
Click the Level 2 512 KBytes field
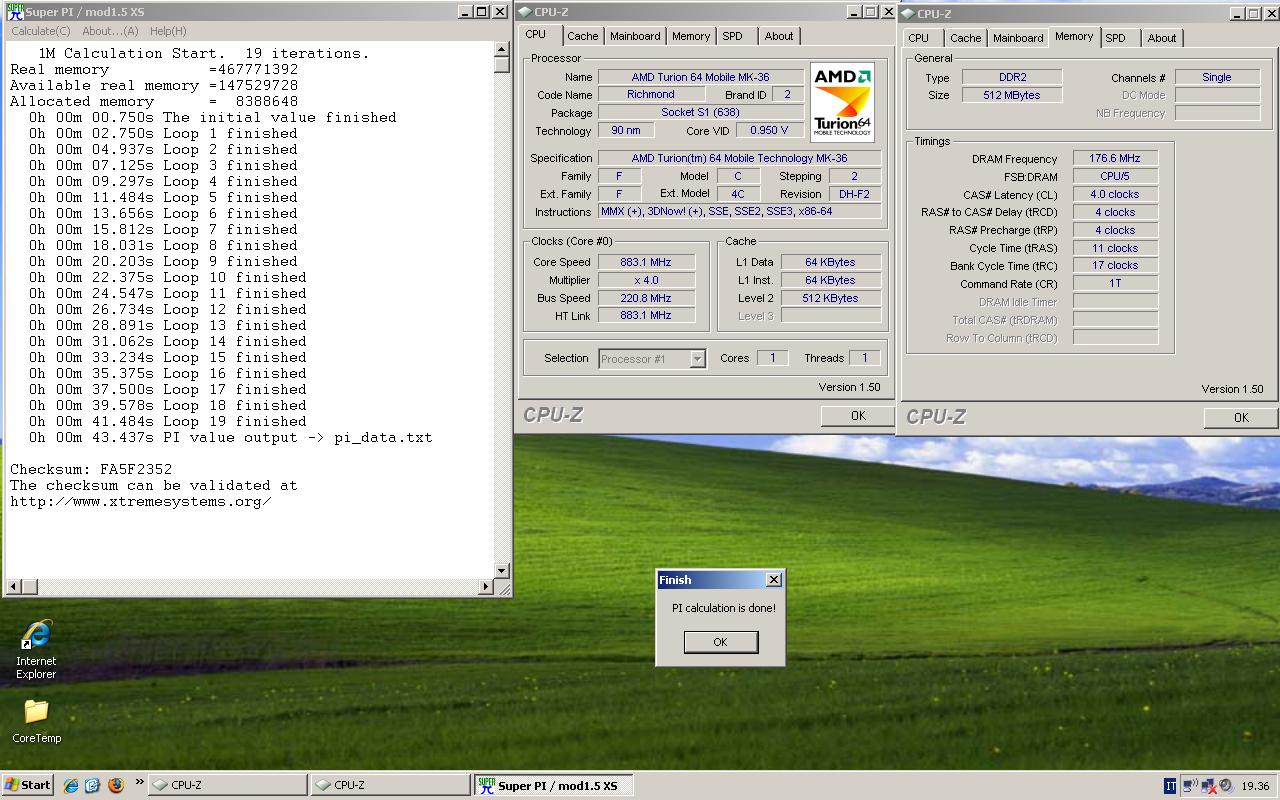tap(830, 298)
